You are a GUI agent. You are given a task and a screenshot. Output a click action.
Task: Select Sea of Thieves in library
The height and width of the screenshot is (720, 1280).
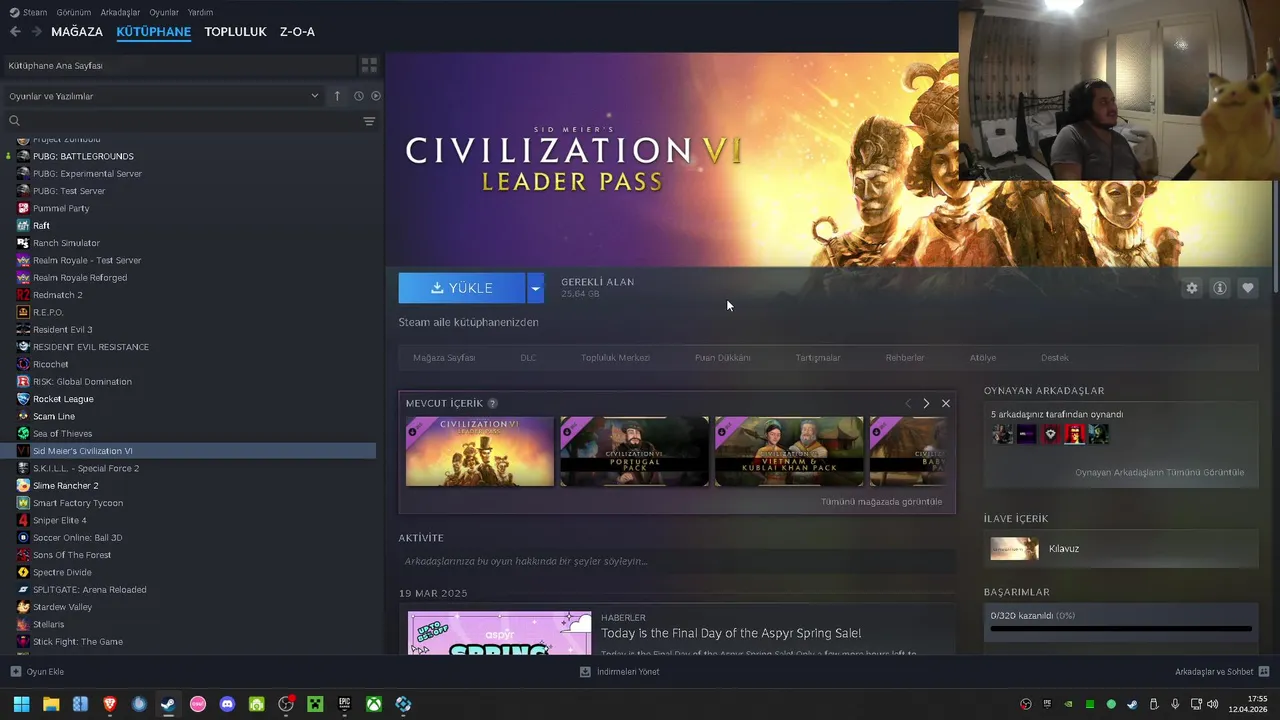[62, 433]
